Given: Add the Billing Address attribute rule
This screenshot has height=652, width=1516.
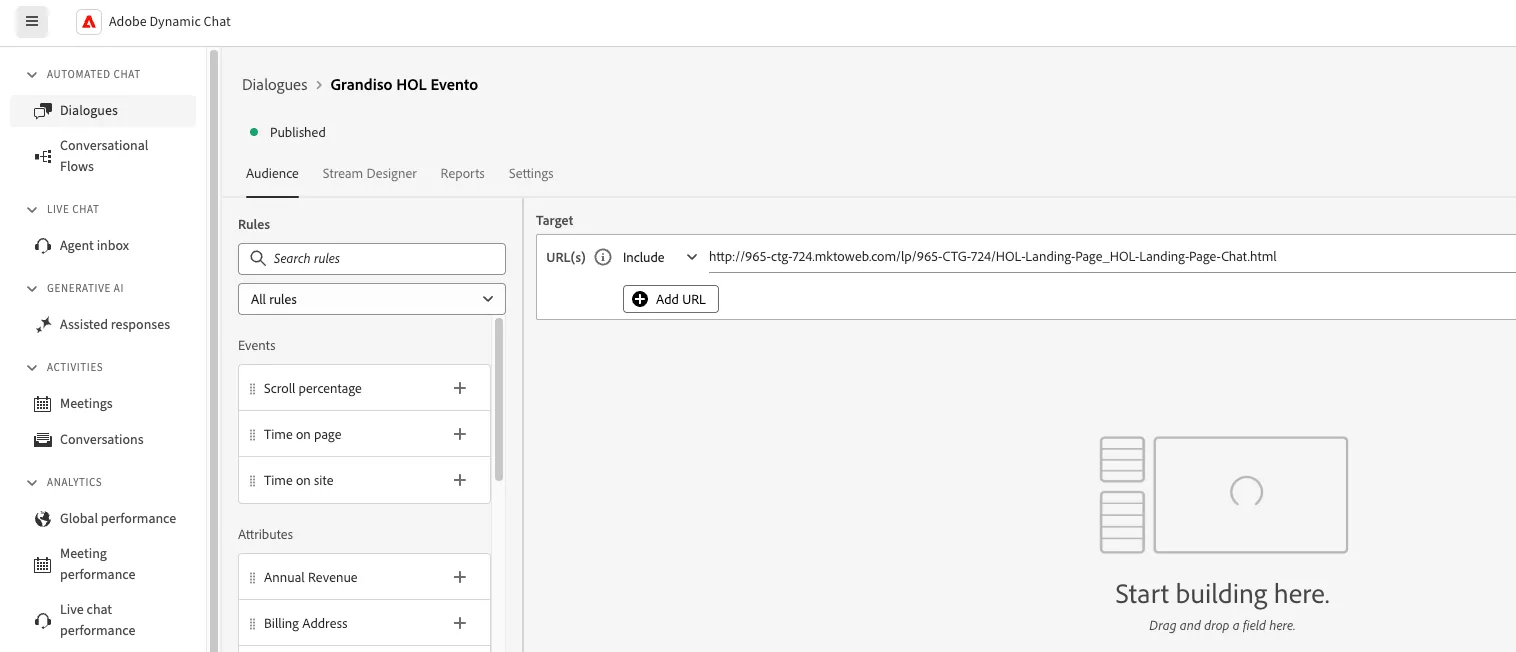Looking at the screenshot, I should 460,623.
